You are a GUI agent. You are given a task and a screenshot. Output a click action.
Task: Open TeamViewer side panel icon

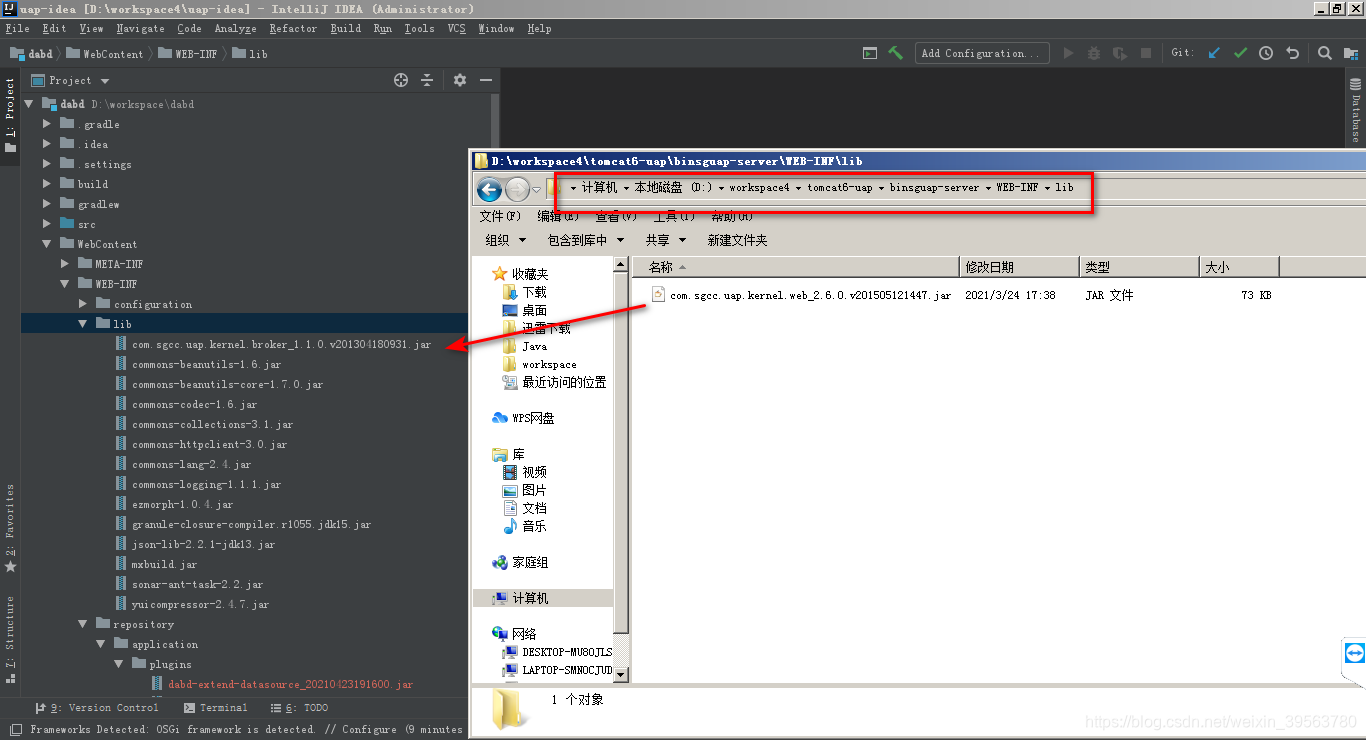pyautogui.click(x=1354, y=653)
